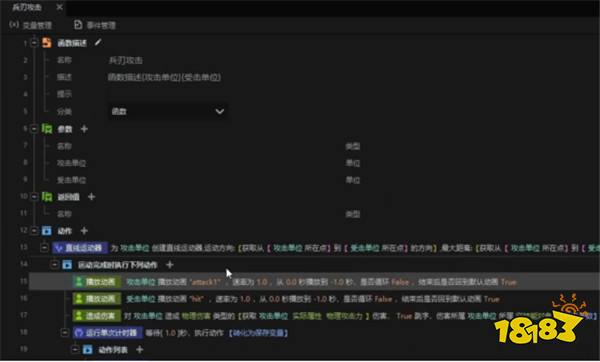
Task: Collapse the 参数 section on line 6
Action: 34,129
